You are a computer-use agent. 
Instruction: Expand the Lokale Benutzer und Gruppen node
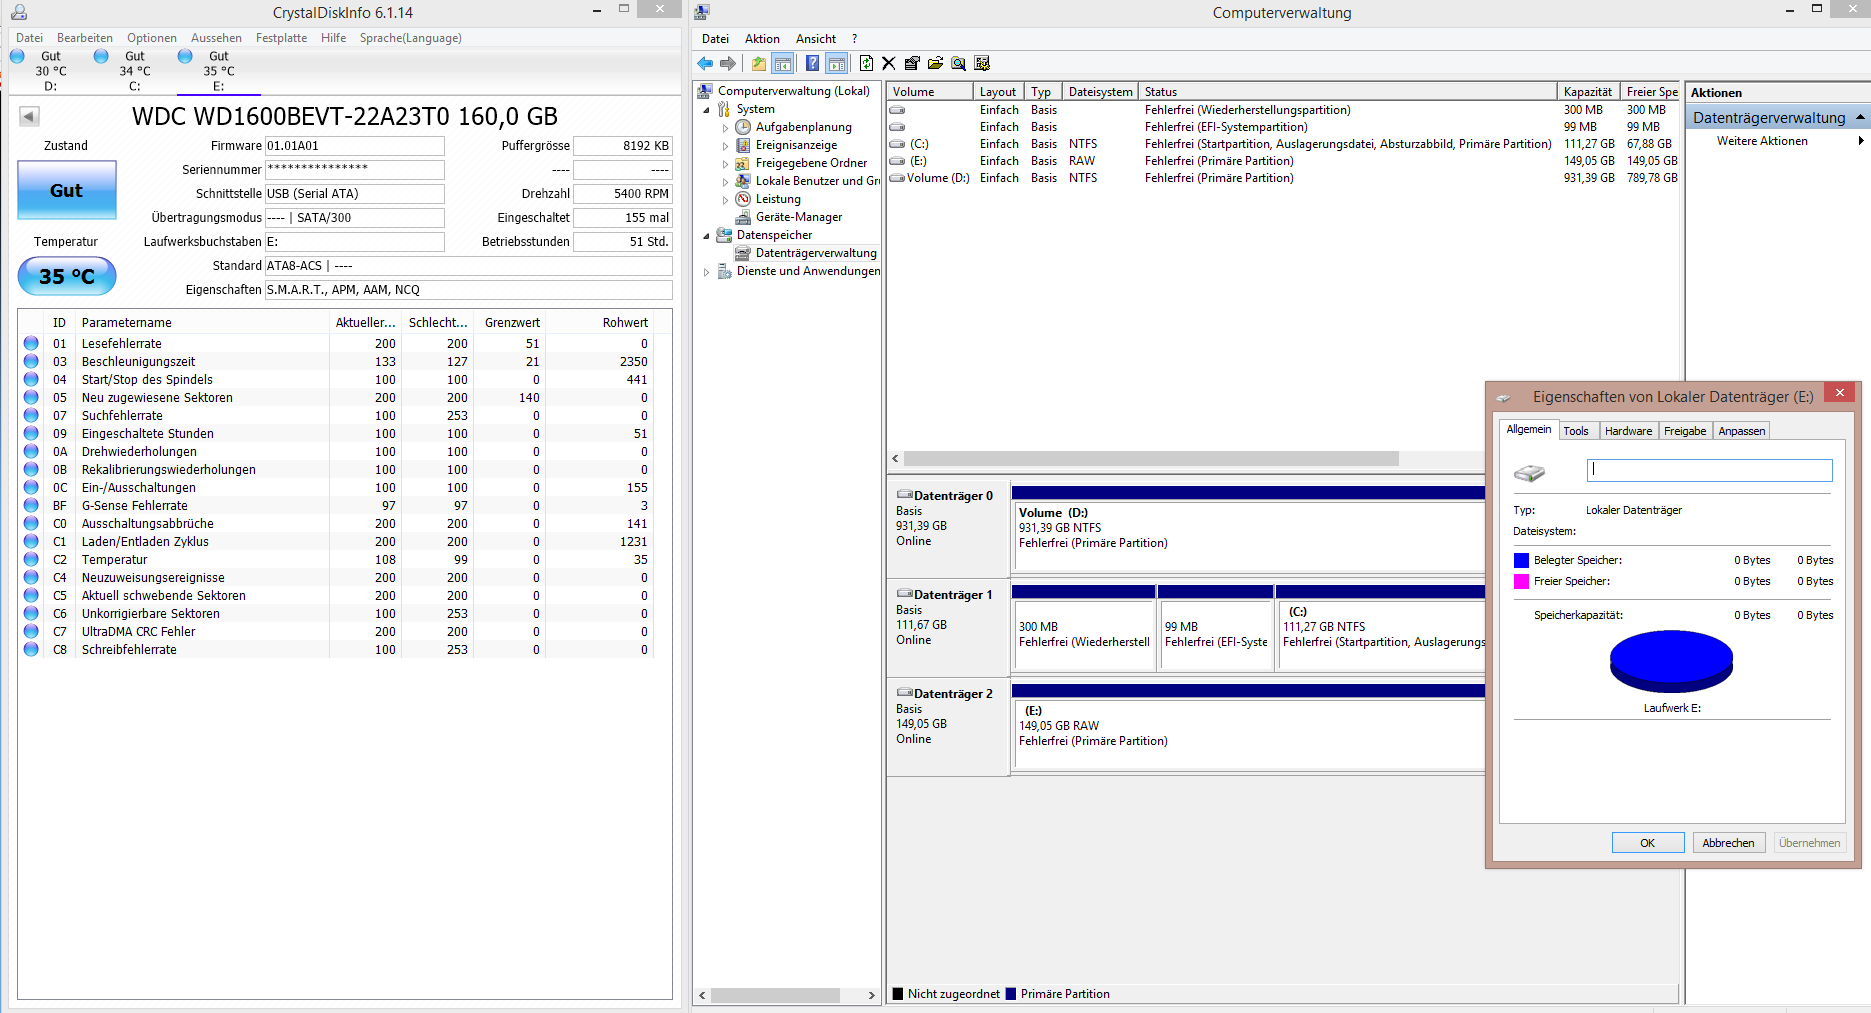(725, 182)
